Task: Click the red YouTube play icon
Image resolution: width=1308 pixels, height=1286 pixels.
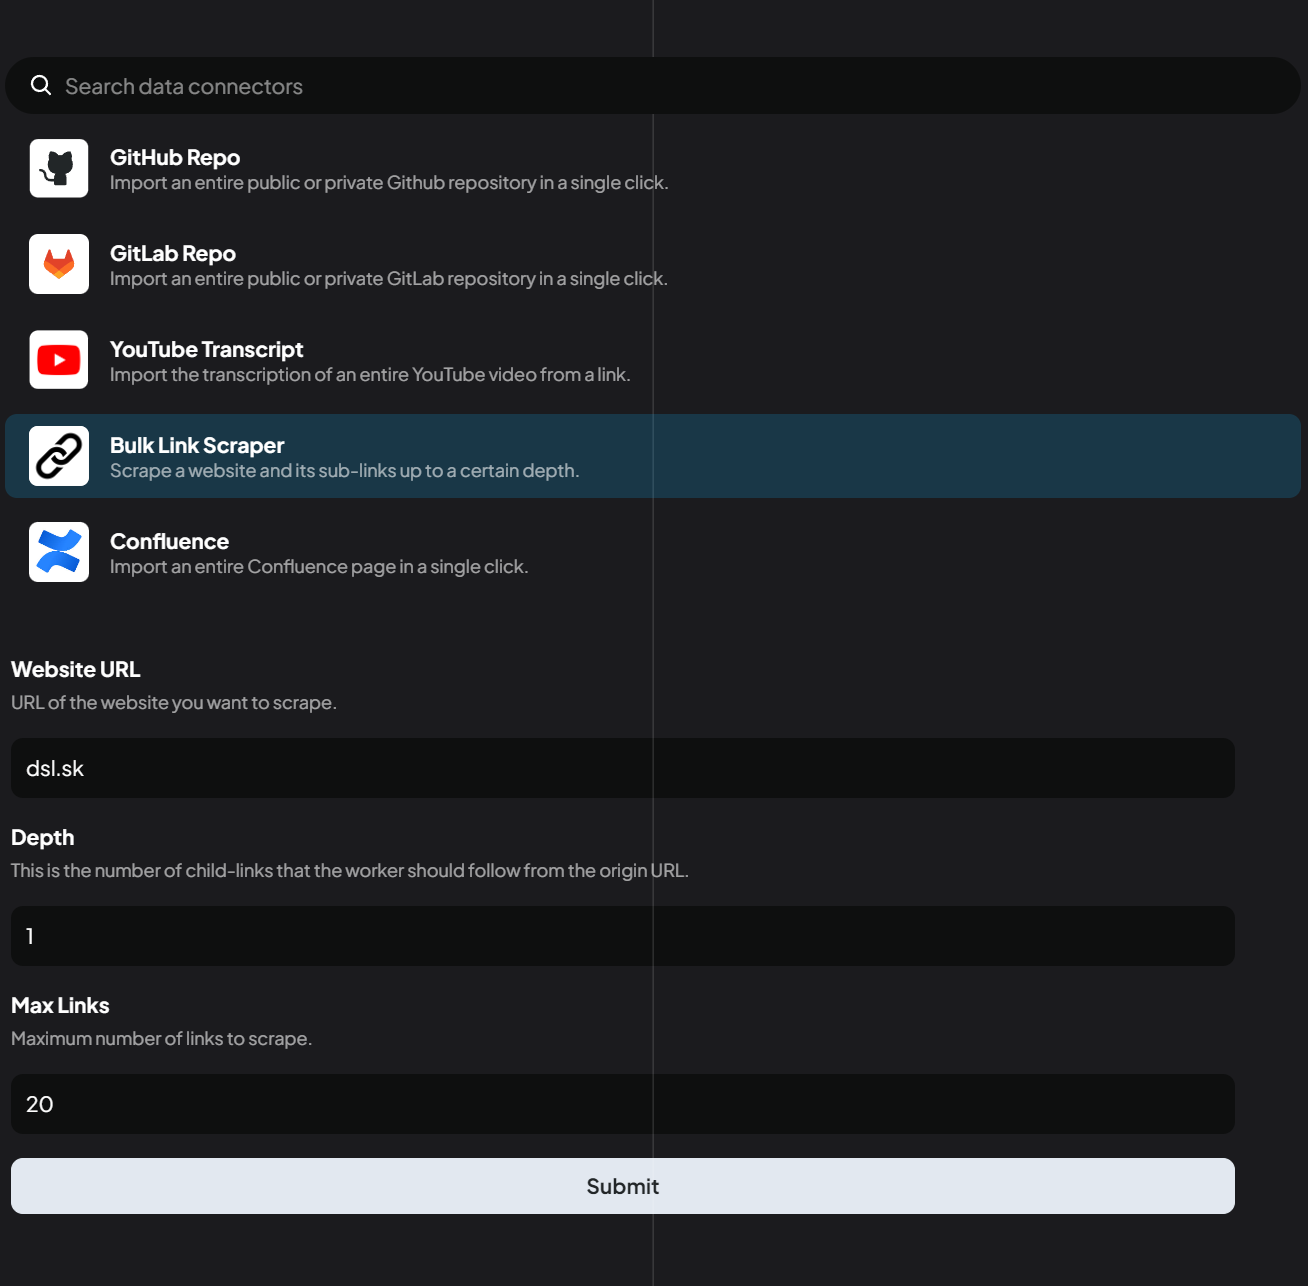Action: pos(59,360)
